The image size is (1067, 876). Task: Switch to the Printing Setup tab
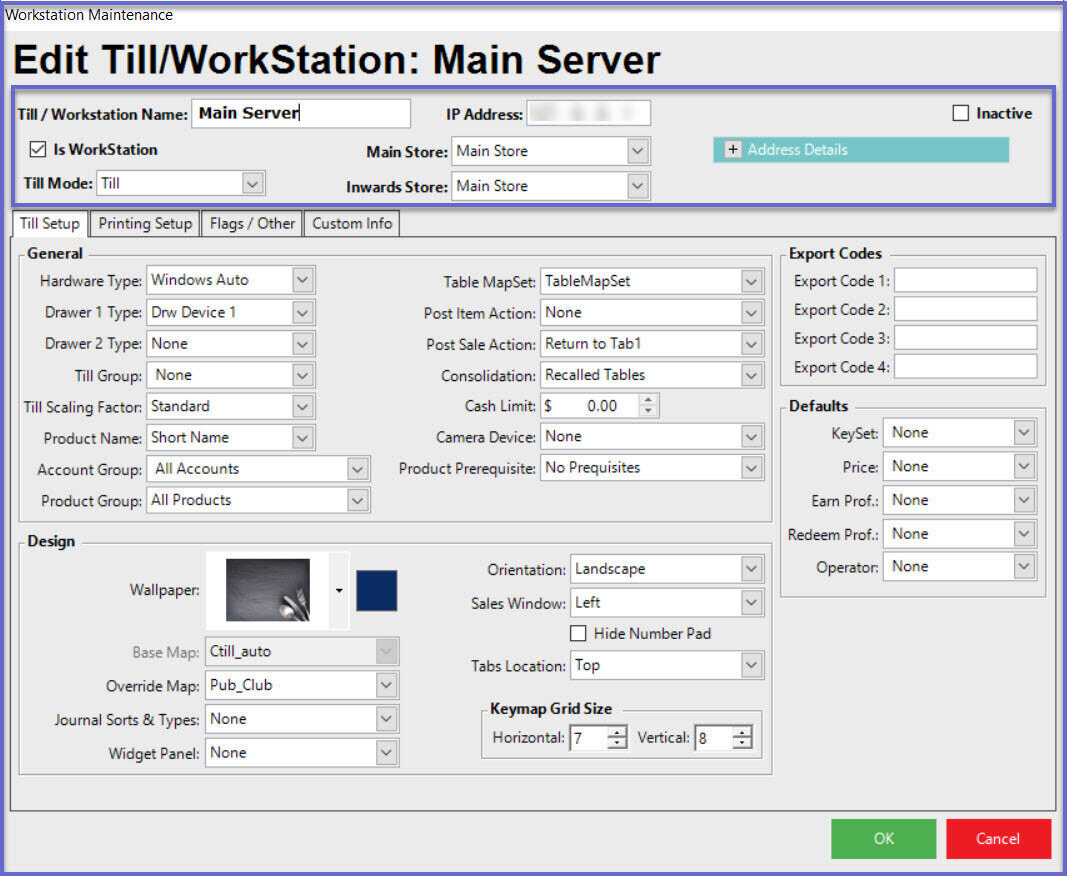[x=145, y=224]
